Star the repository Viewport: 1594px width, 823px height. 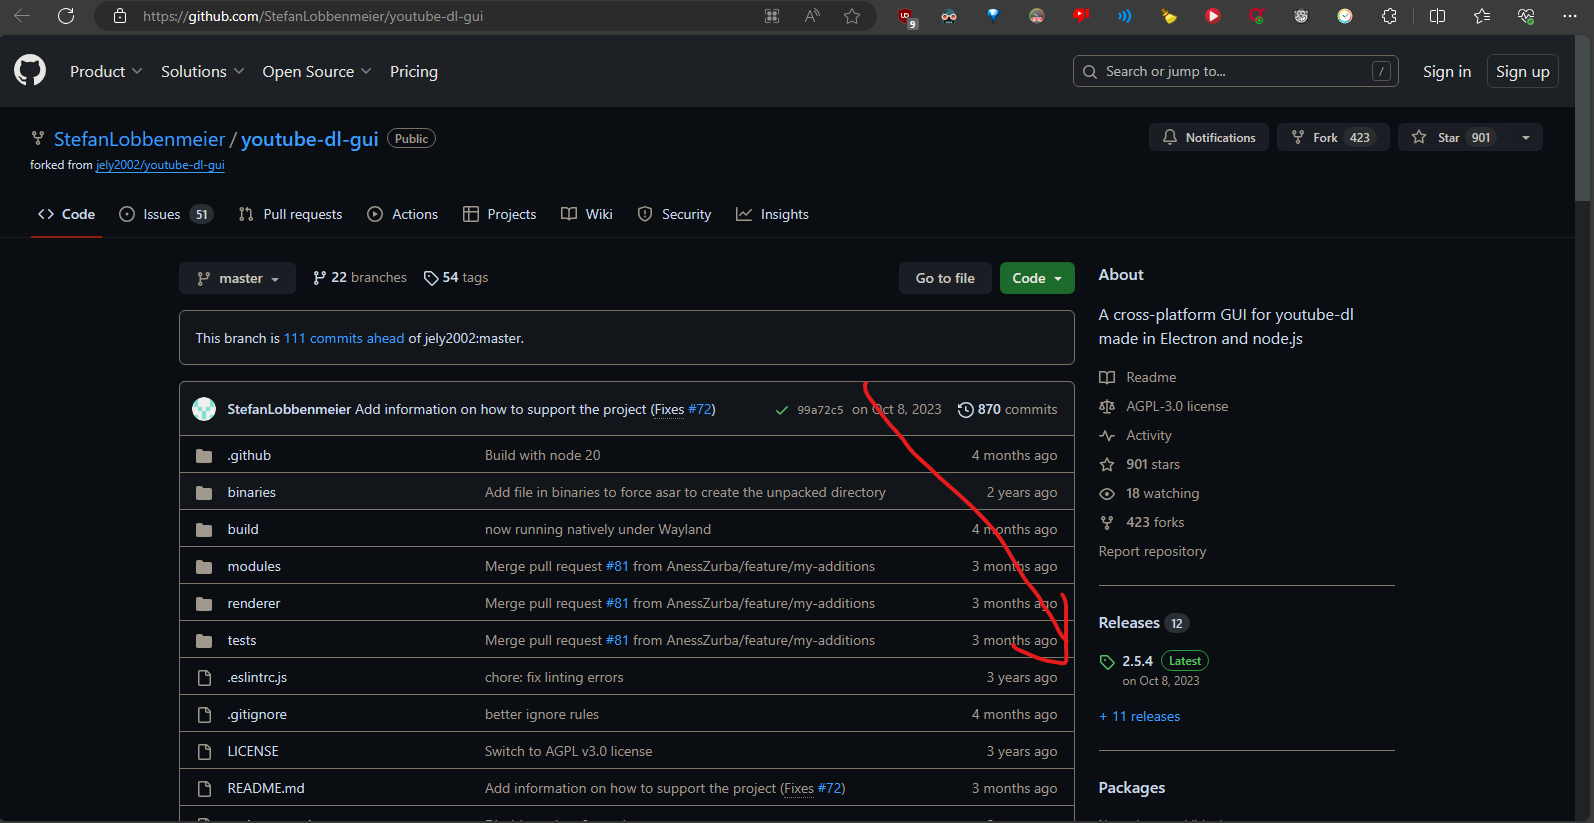[1453, 137]
